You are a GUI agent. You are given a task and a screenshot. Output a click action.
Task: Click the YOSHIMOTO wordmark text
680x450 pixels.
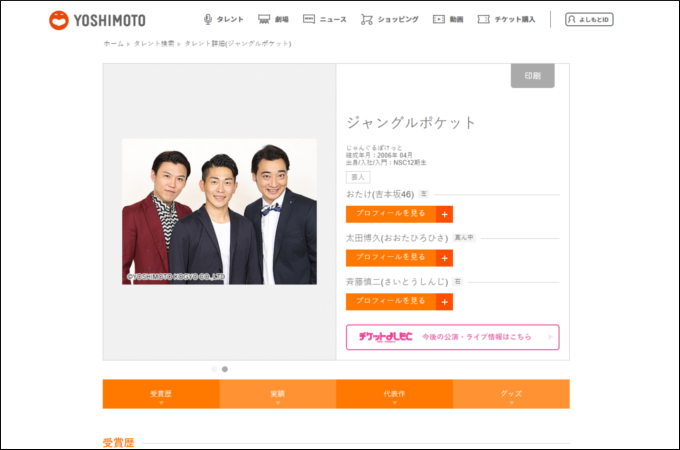tap(109, 20)
